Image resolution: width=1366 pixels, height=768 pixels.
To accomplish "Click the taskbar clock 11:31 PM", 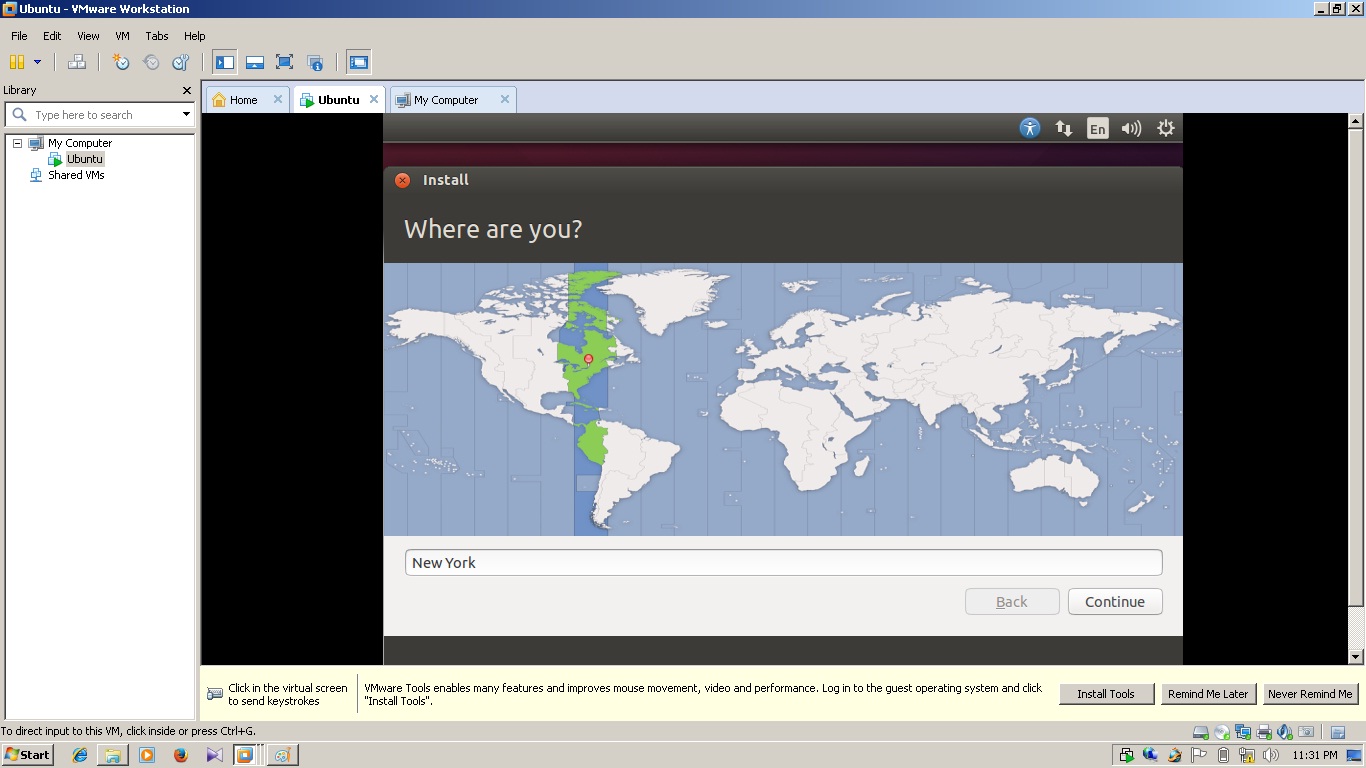I will (1315, 755).
